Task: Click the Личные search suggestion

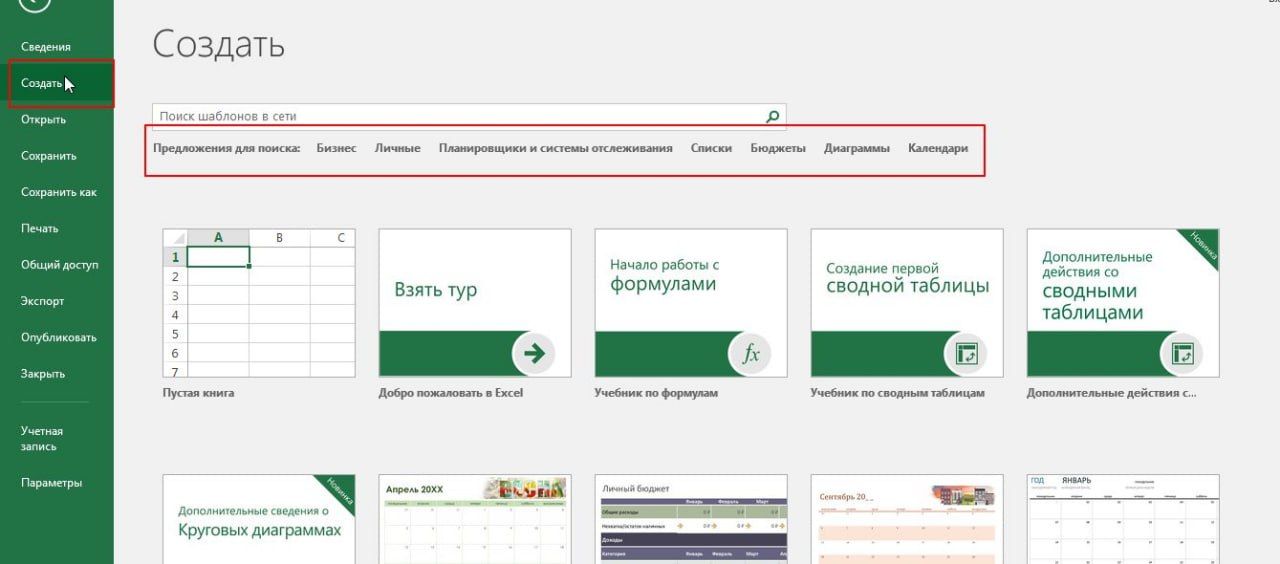Action: click(x=397, y=148)
